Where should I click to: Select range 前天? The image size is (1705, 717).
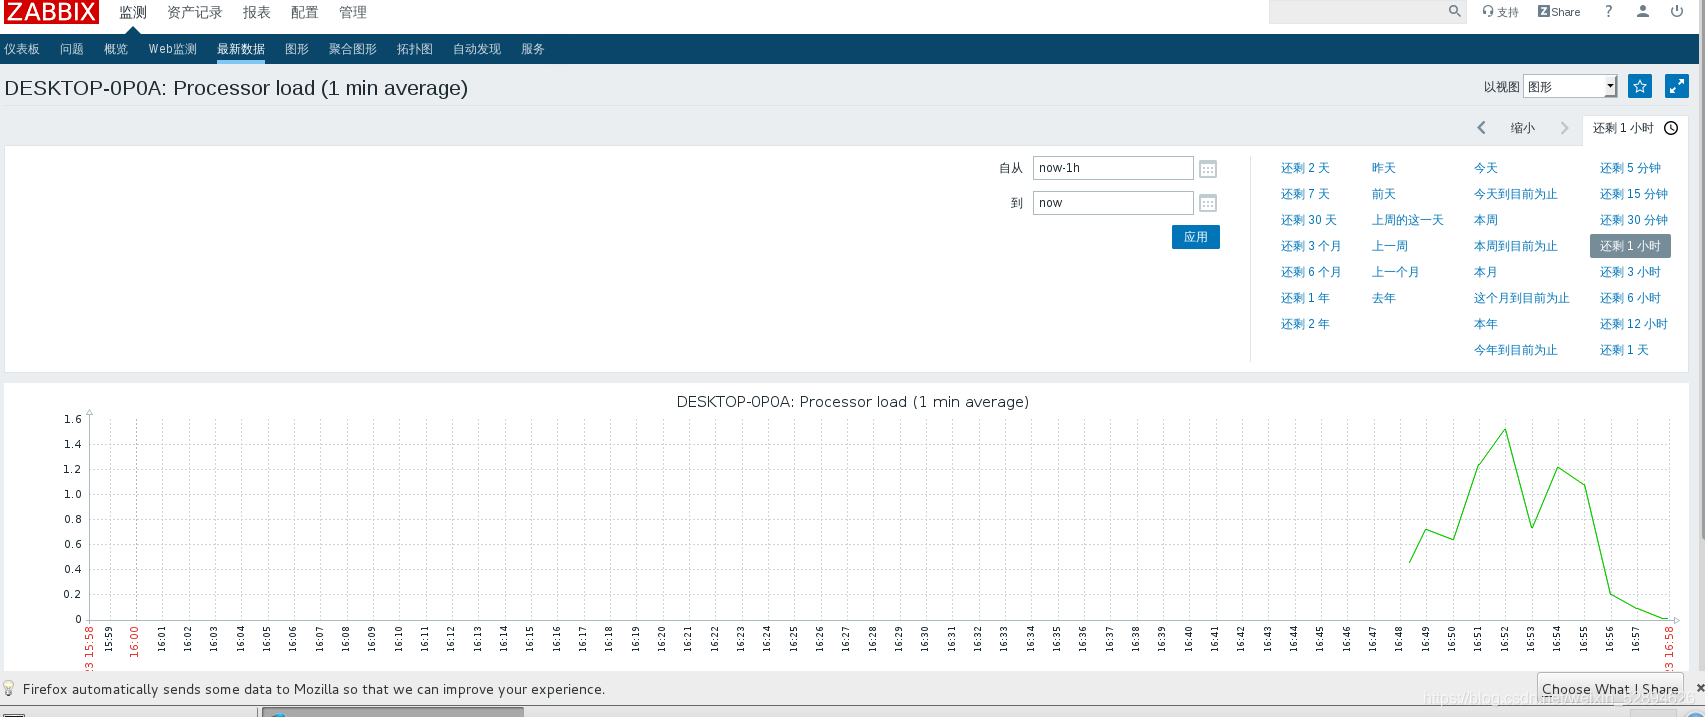pos(1384,194)
